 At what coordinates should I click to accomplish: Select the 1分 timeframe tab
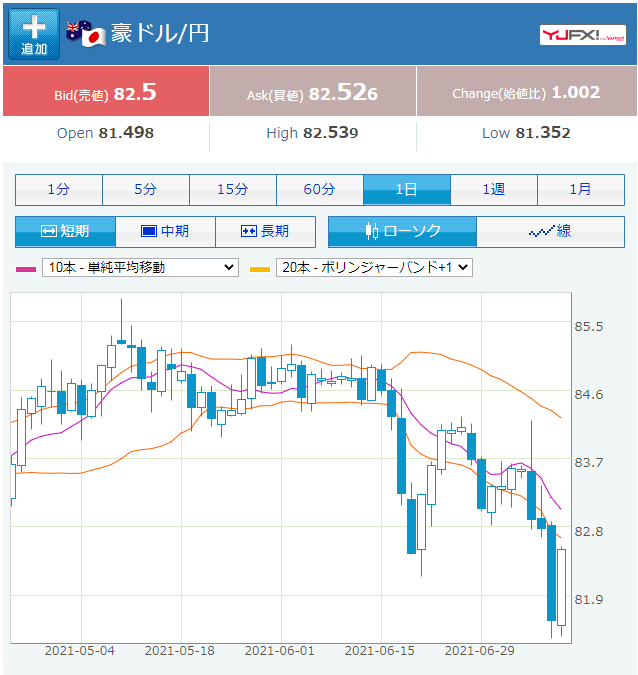click(59, 189)
